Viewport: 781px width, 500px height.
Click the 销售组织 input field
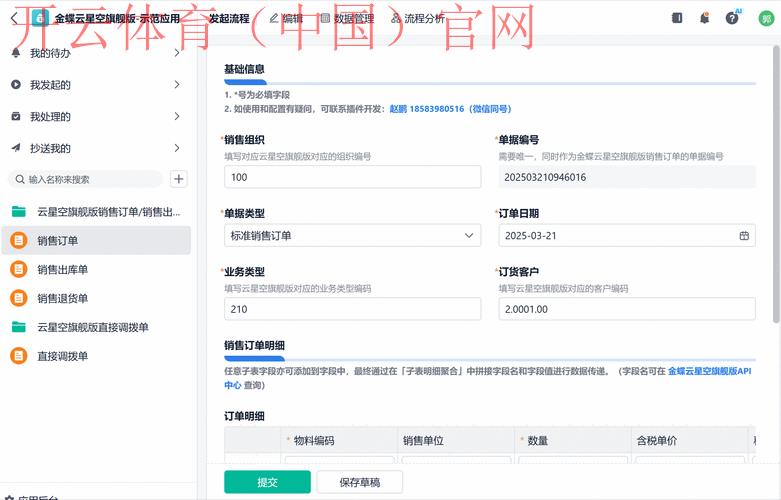pos(353,177)
